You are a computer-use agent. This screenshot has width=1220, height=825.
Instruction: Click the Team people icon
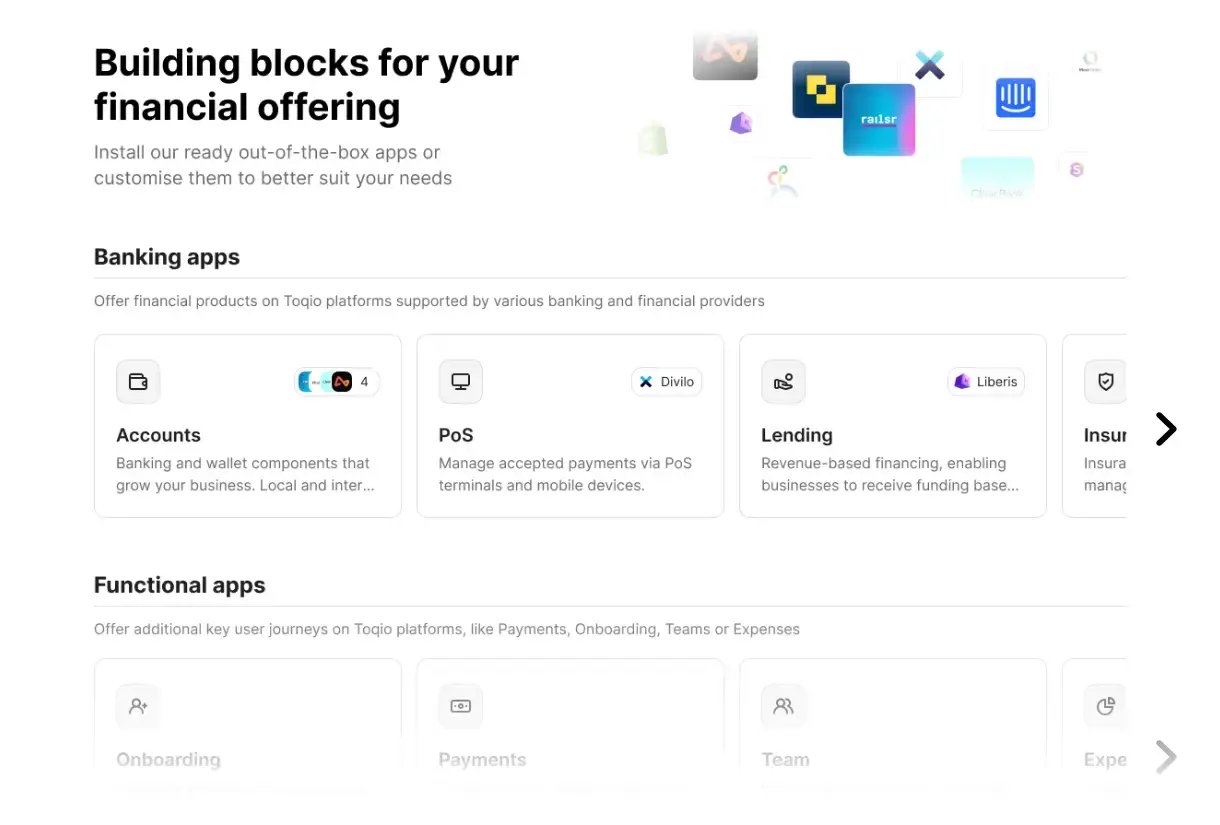click(783, 706)
